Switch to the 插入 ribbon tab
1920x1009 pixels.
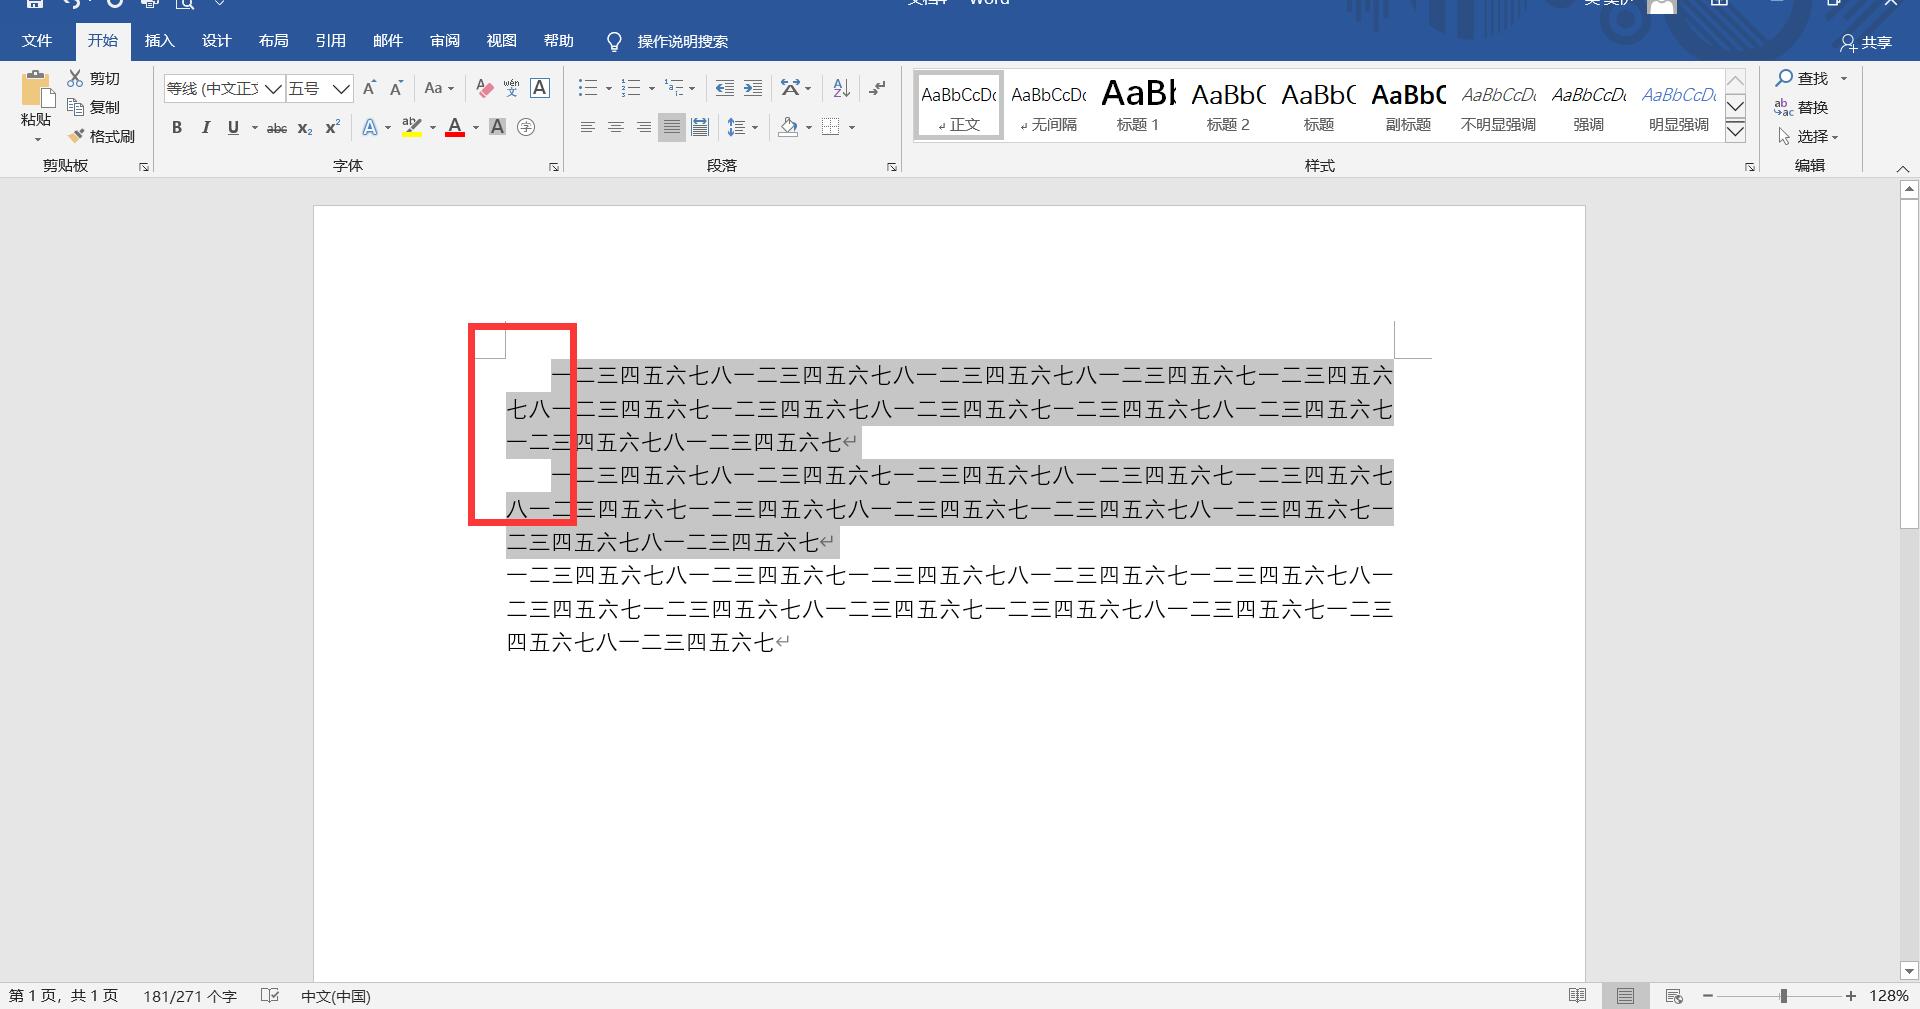tap(159, 41)
